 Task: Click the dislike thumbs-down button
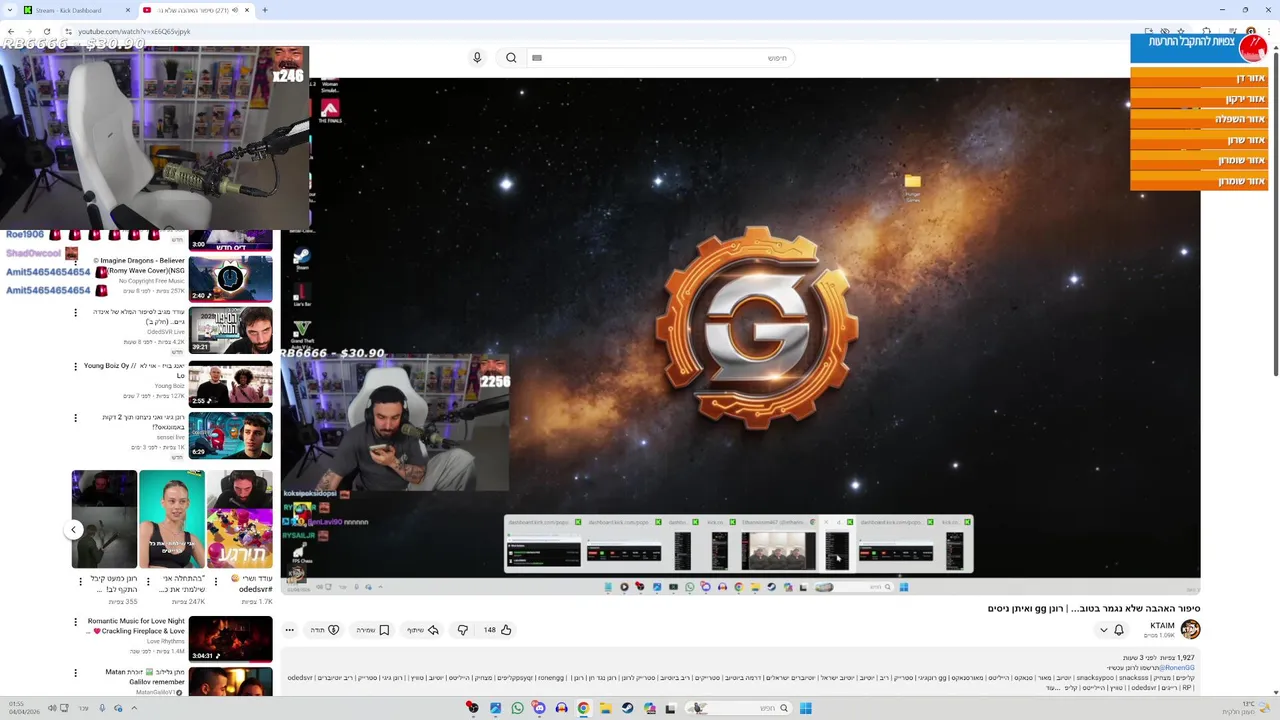462,630
